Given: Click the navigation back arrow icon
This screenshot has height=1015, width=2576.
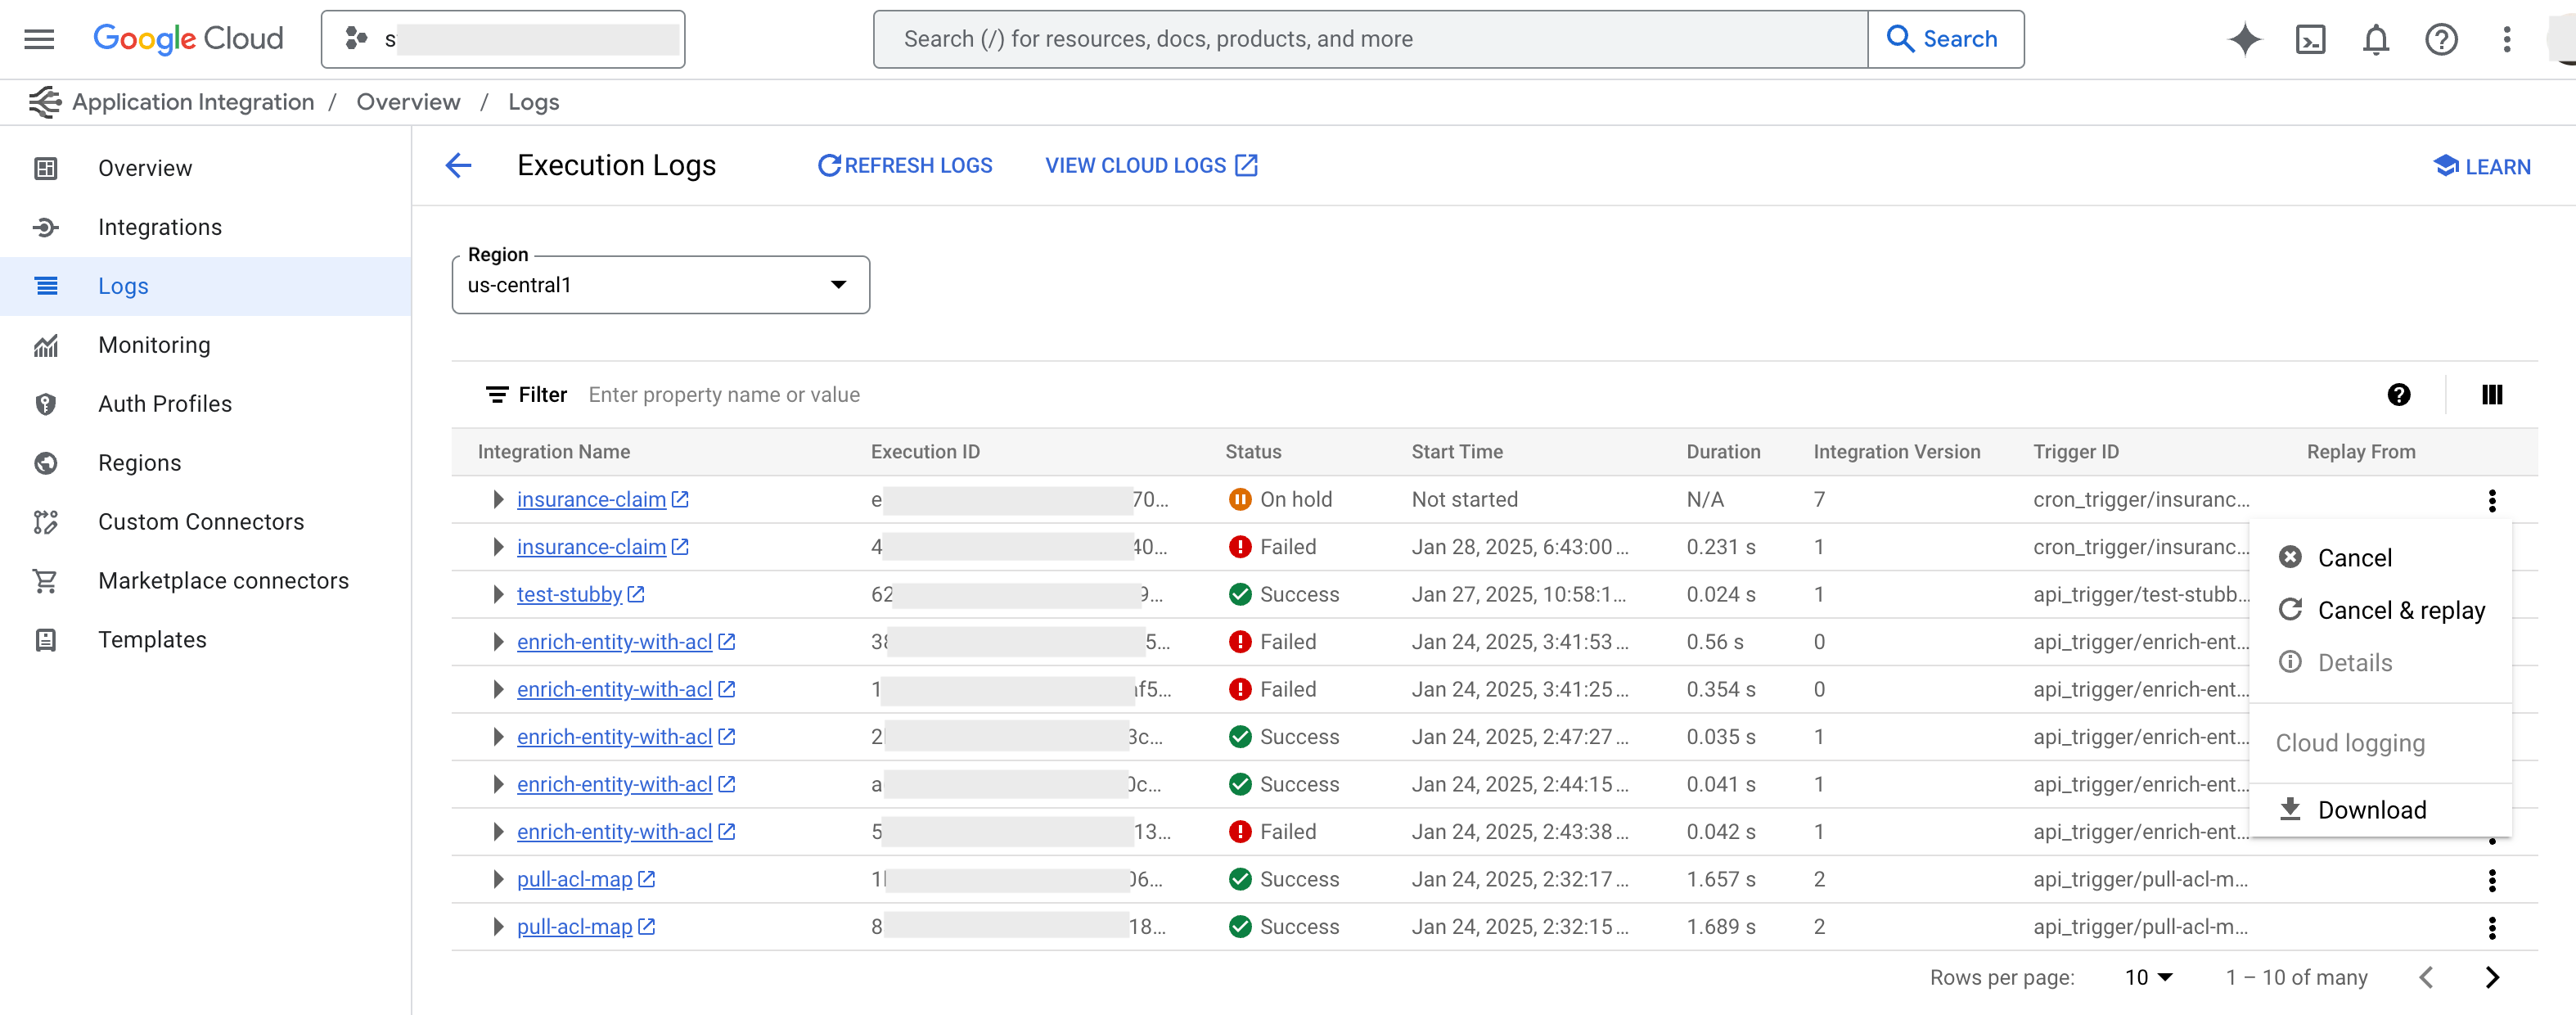Looking at the screenshot, I should click(x=458, y=165).
